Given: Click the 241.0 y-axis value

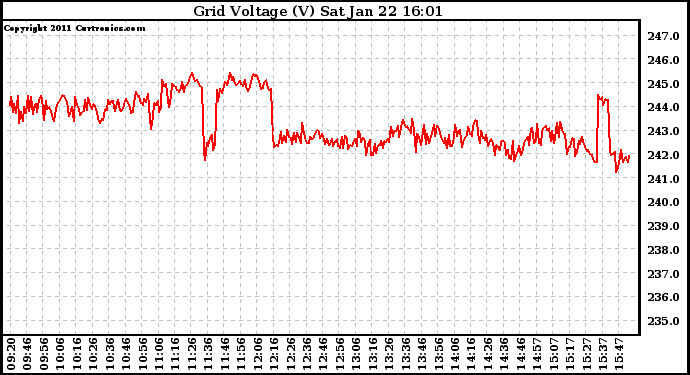Looking at the screenshot, I should pyautogui.click(x=663, y=179).
